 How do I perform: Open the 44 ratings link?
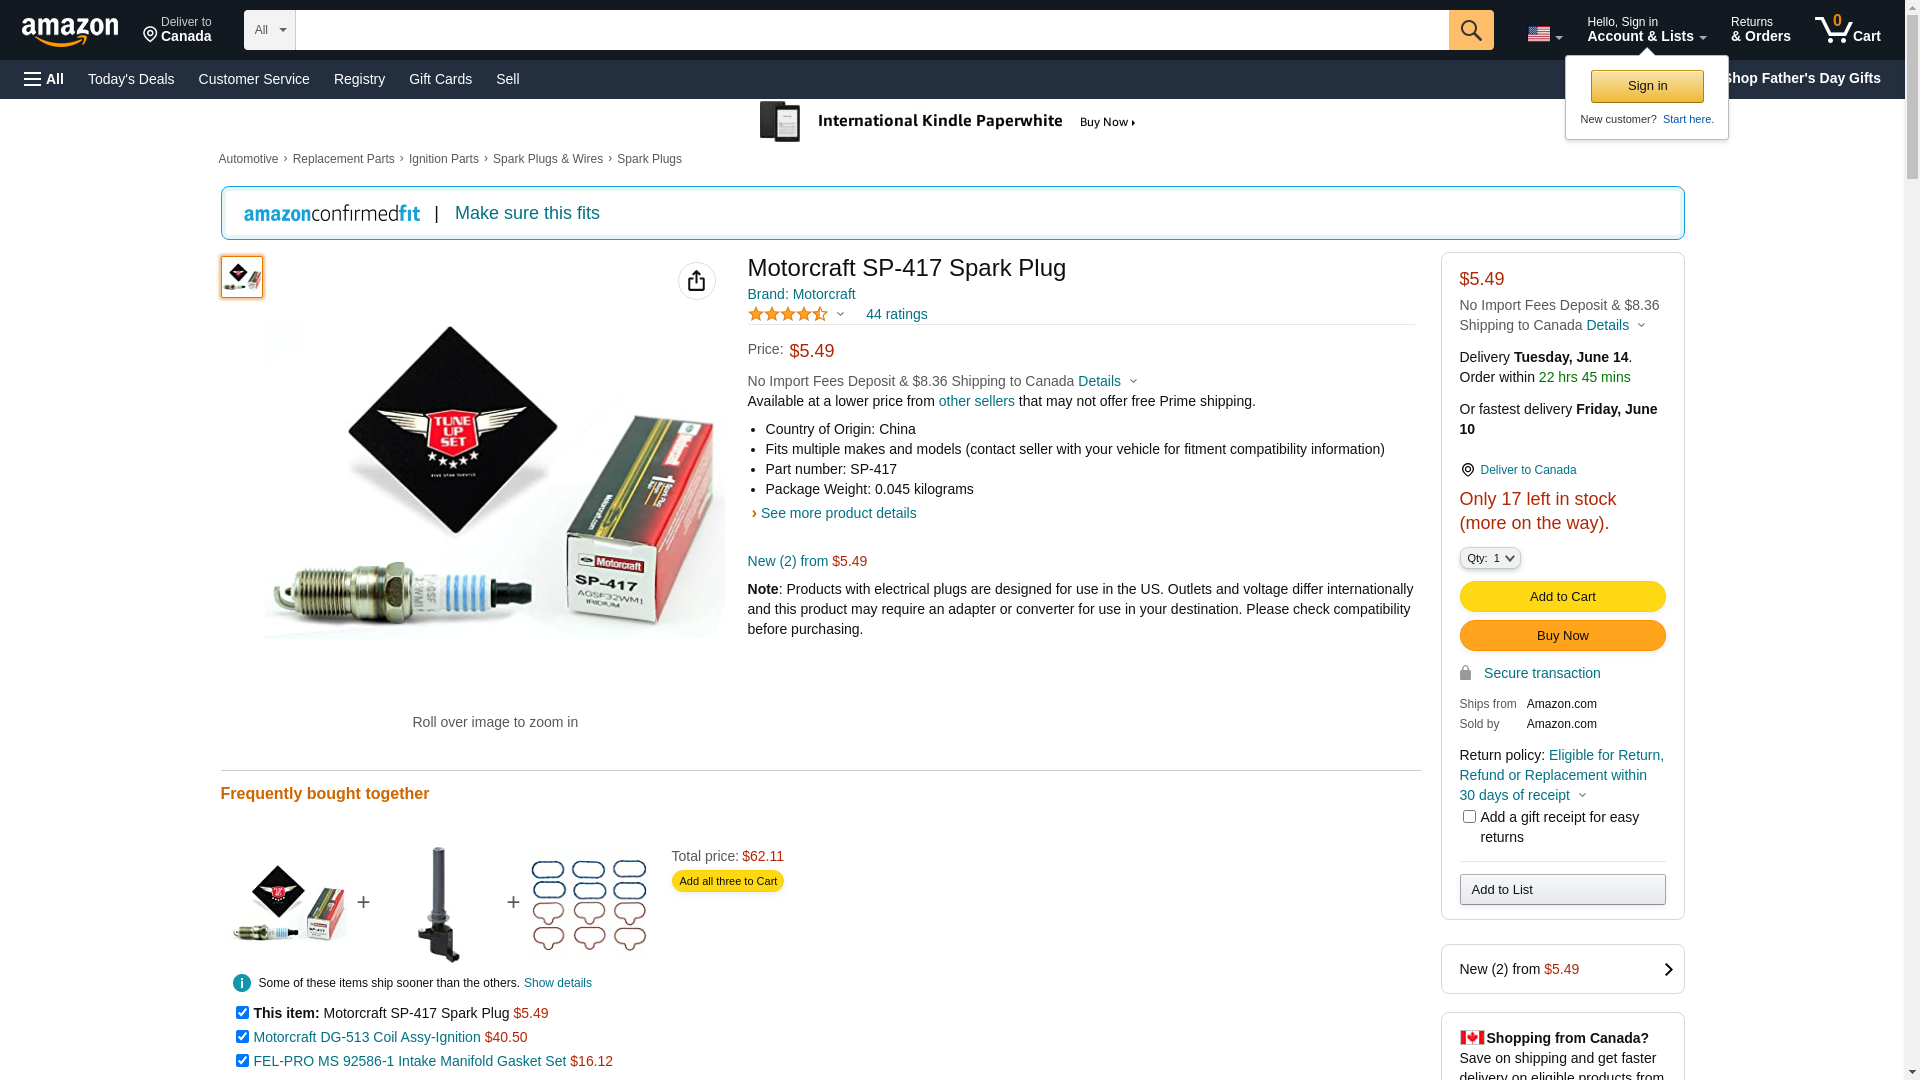point(896,314)
